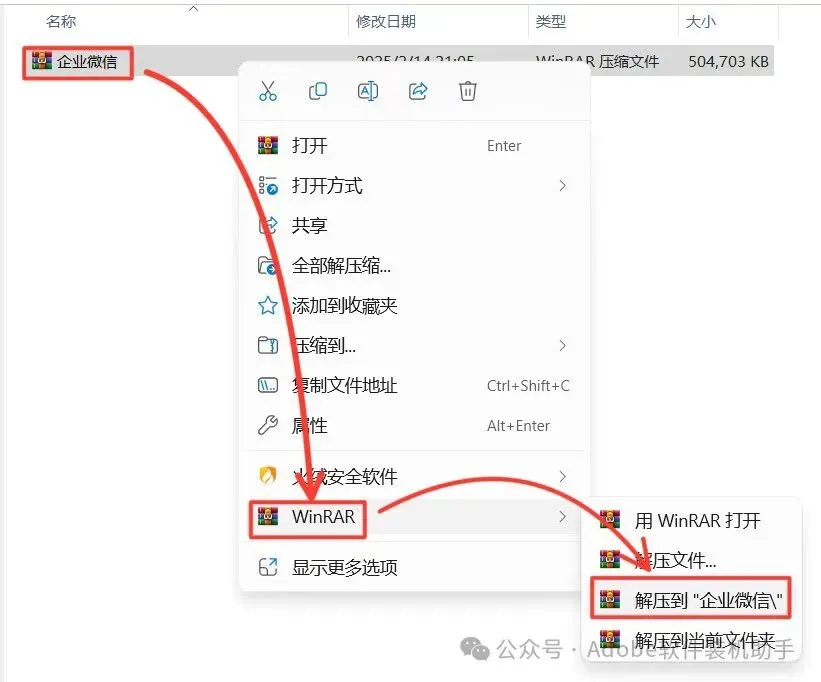Expand the WinRAR chevron arrow
Screen dimensions: 821x682
point(562,517)
